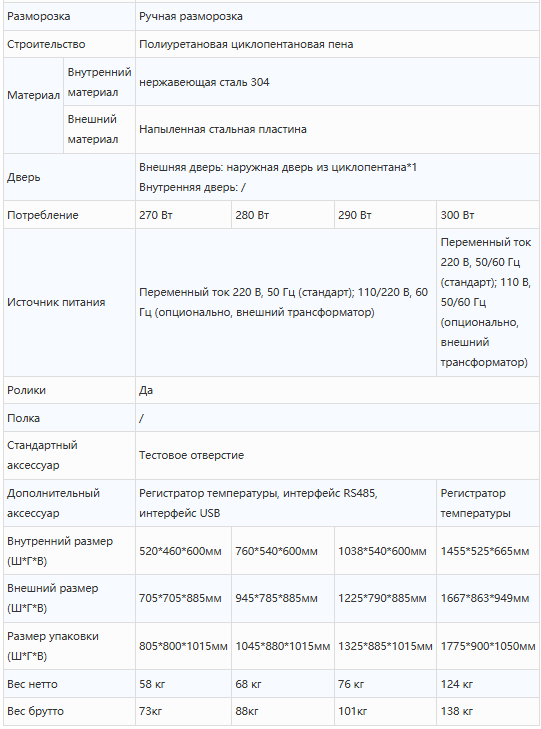Click packaging size '1775*900*1050мм' cell

tap(488, 646)
